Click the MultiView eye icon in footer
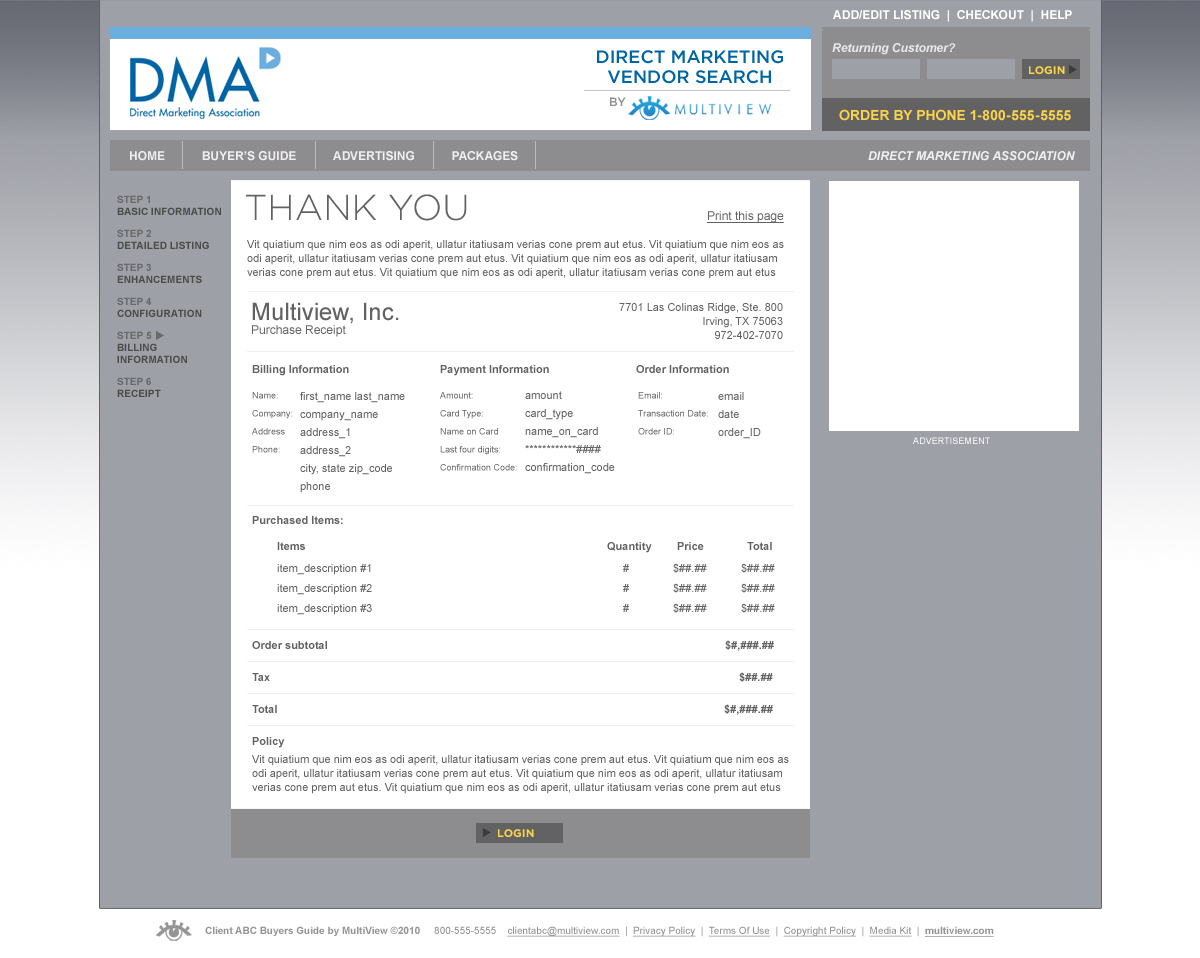1200x958 pixels. 173,931
